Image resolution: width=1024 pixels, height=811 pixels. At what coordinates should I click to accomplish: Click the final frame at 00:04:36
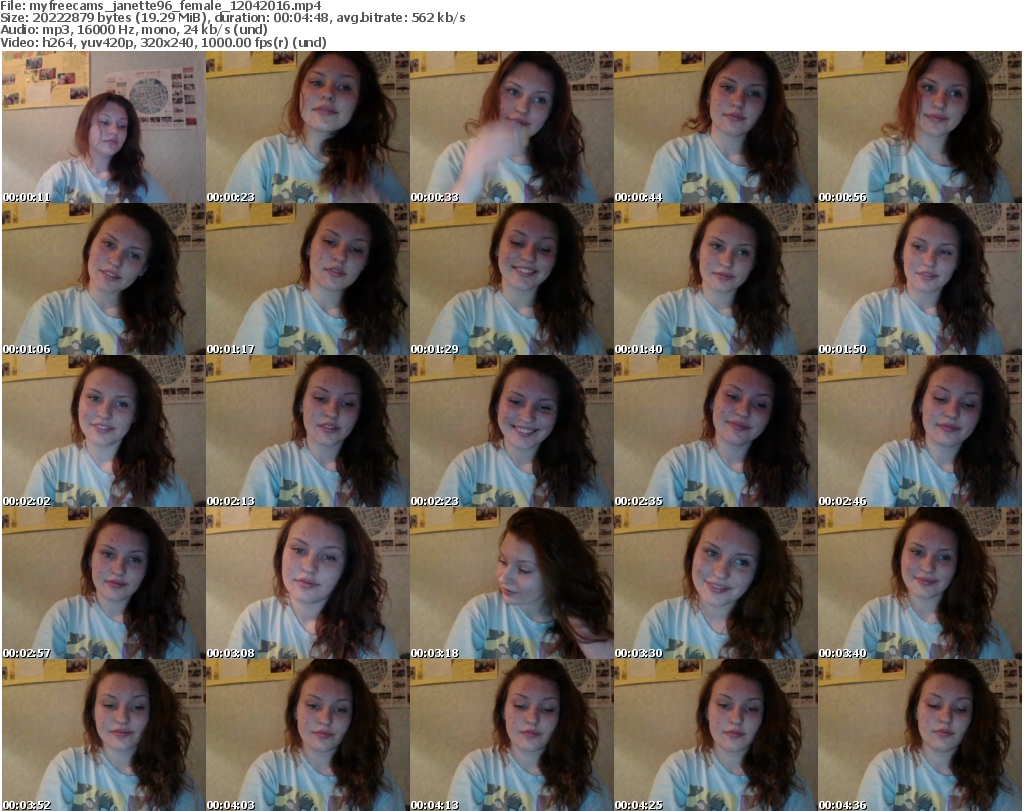point(919,735)
